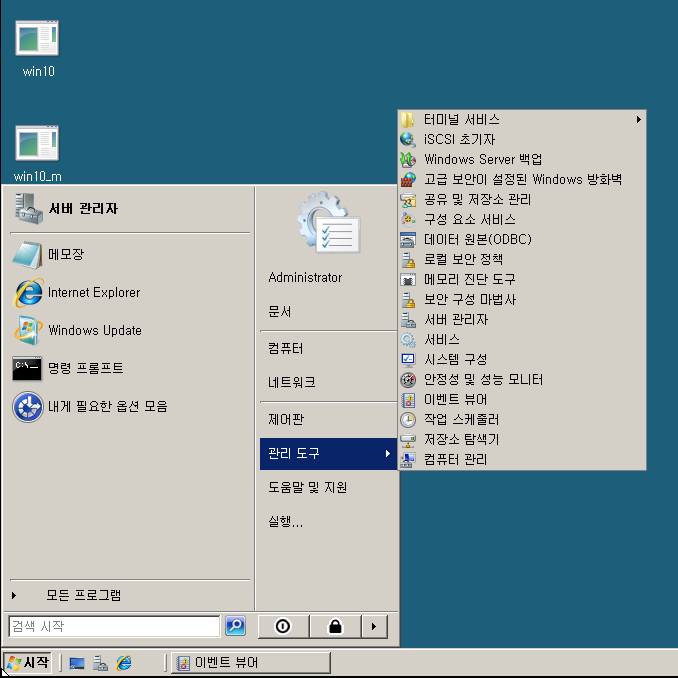Click the 안정성 및 성능 모니터 gauge icon
678x678 pixels.
[x=408, y=379]
